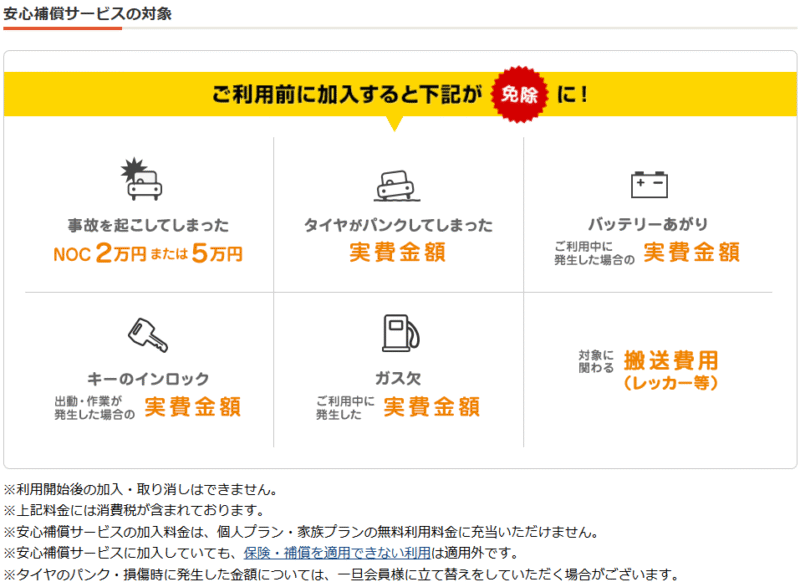800x582 pixels.
Task: Click the battery icon
Action: coord(649,185)
